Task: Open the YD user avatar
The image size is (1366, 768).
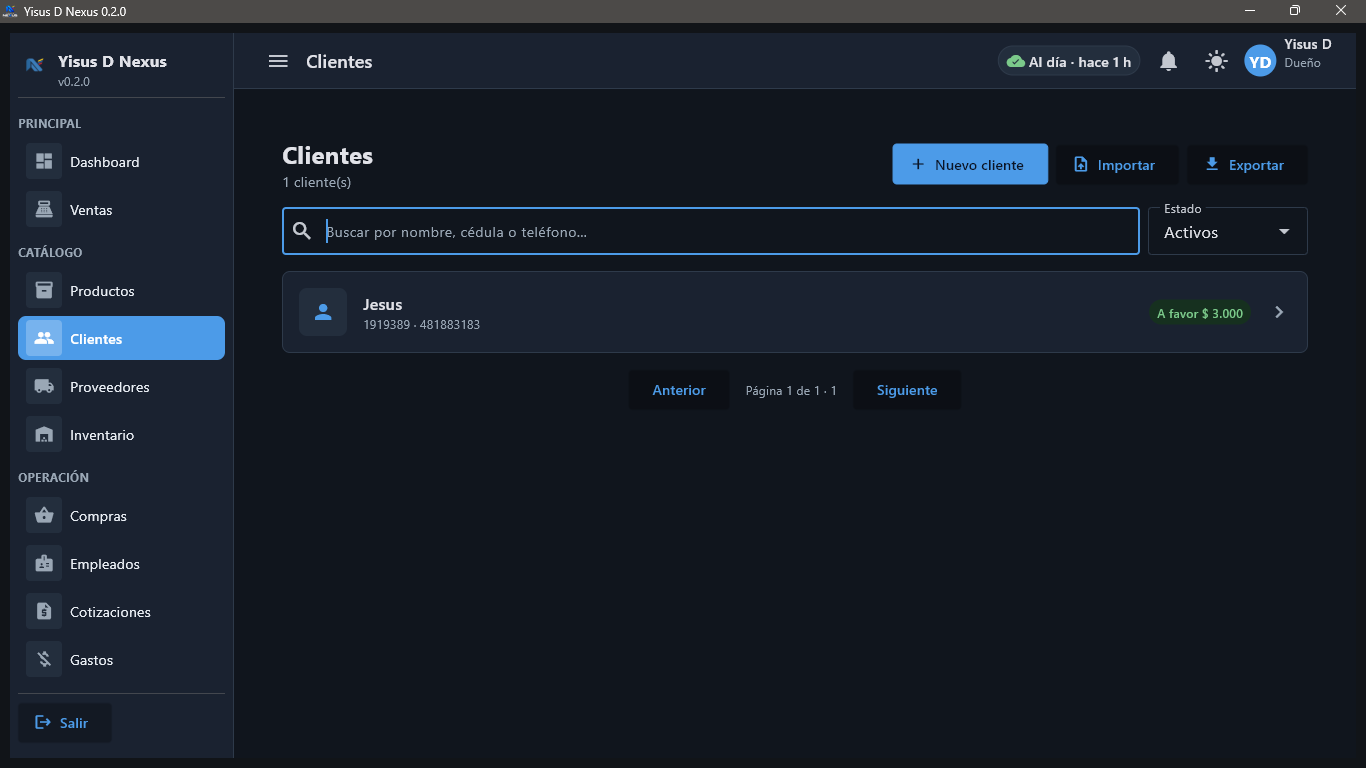Action: [1260, 61]
